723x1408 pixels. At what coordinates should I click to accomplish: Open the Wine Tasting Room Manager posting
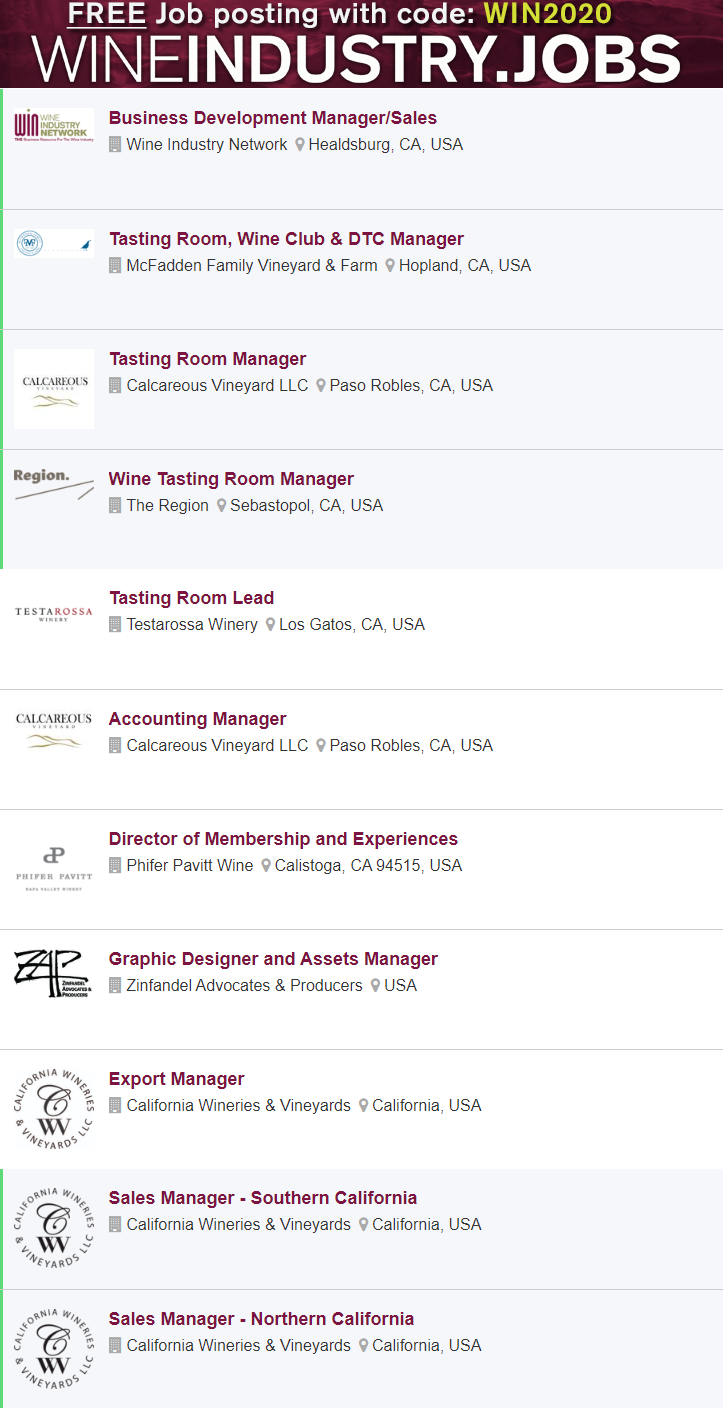[231, 479]
